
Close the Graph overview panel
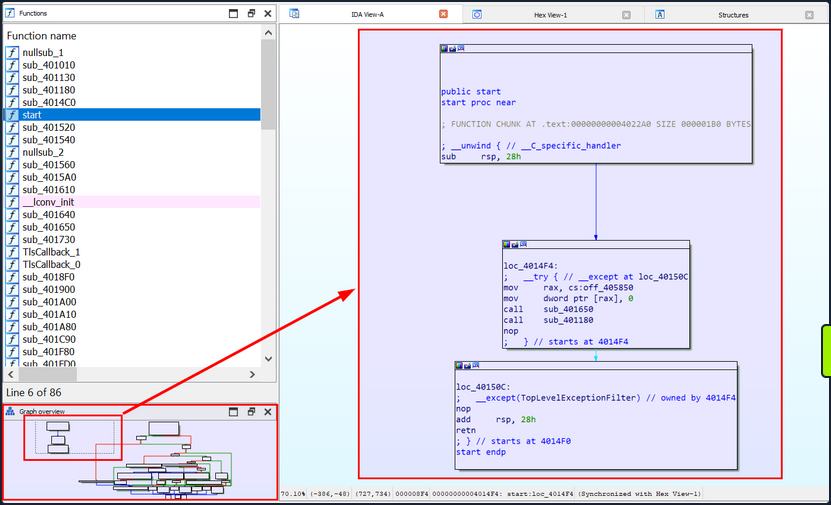268,412
